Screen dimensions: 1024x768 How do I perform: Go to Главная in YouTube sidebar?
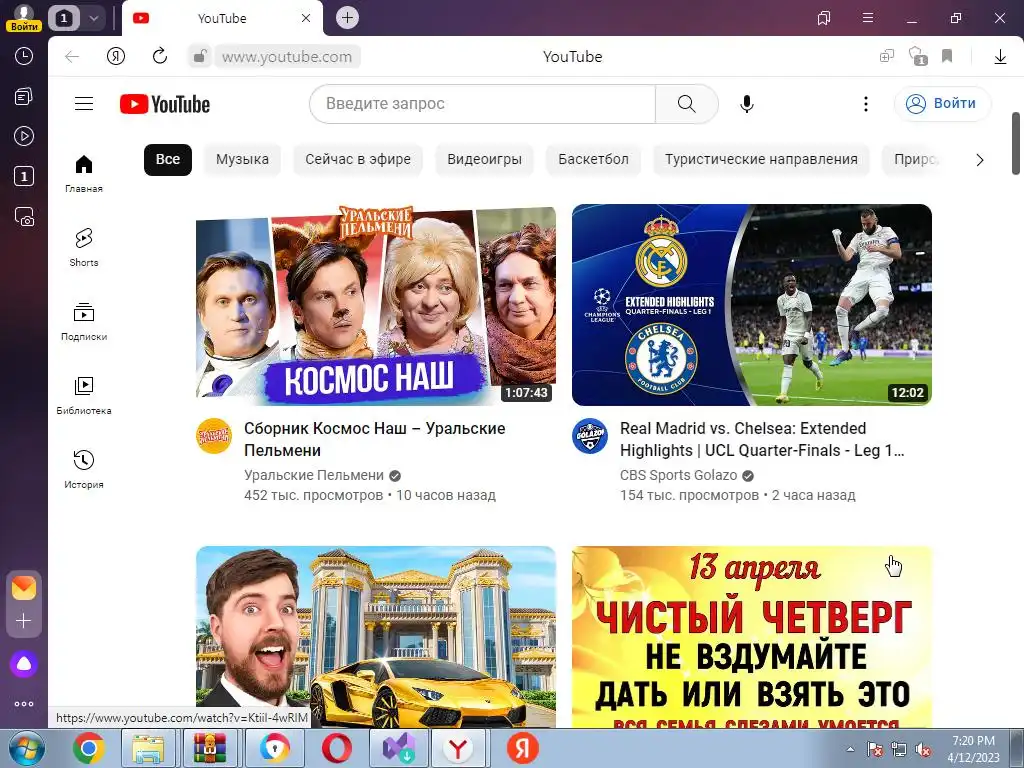coord(84,174)
